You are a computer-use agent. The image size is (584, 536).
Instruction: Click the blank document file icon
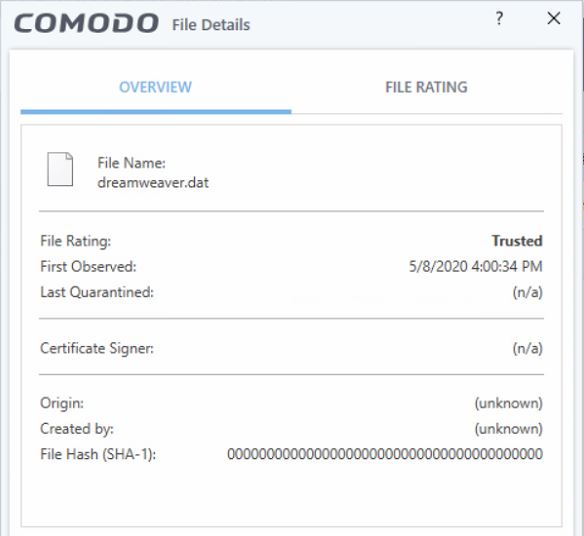click(60, 169)
